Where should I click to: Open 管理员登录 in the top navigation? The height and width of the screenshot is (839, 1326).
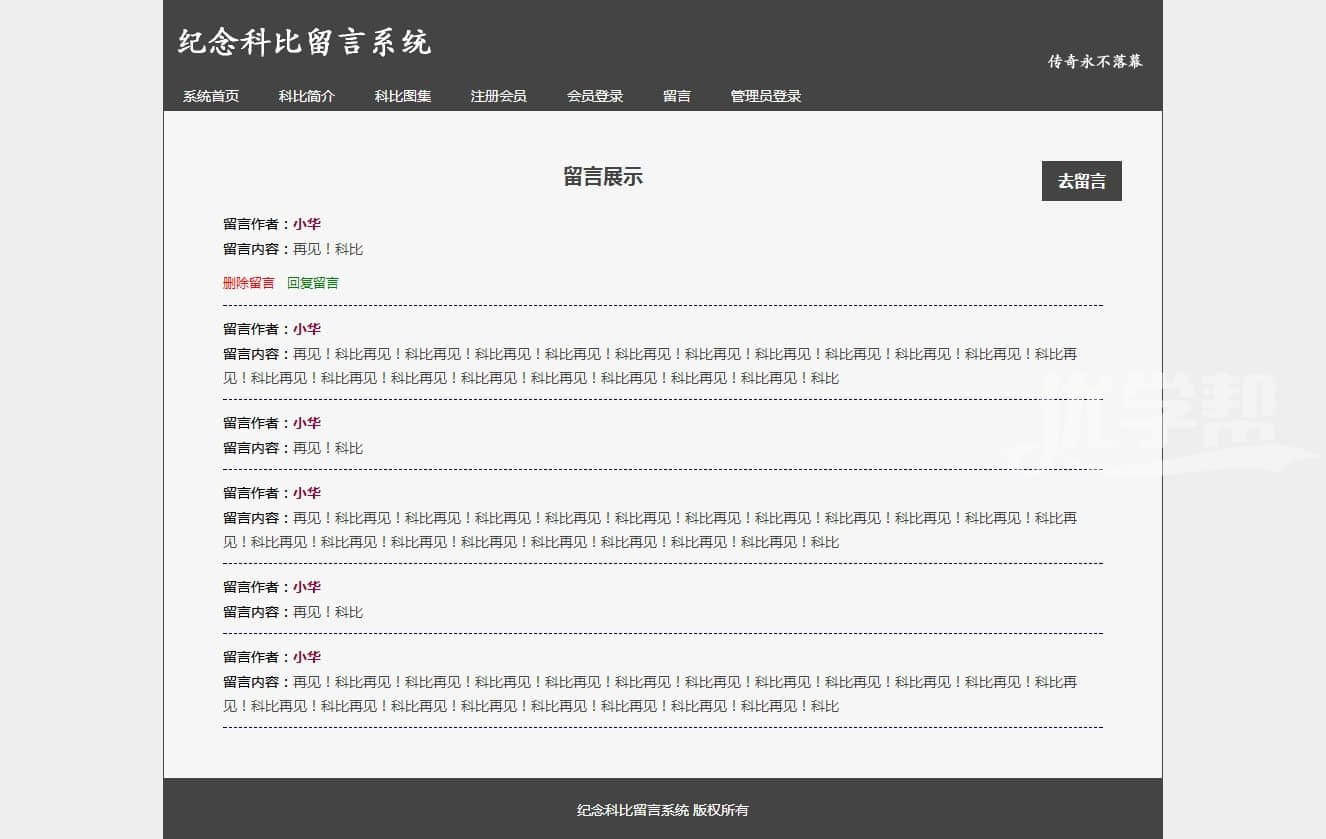(x=766, y=96)
